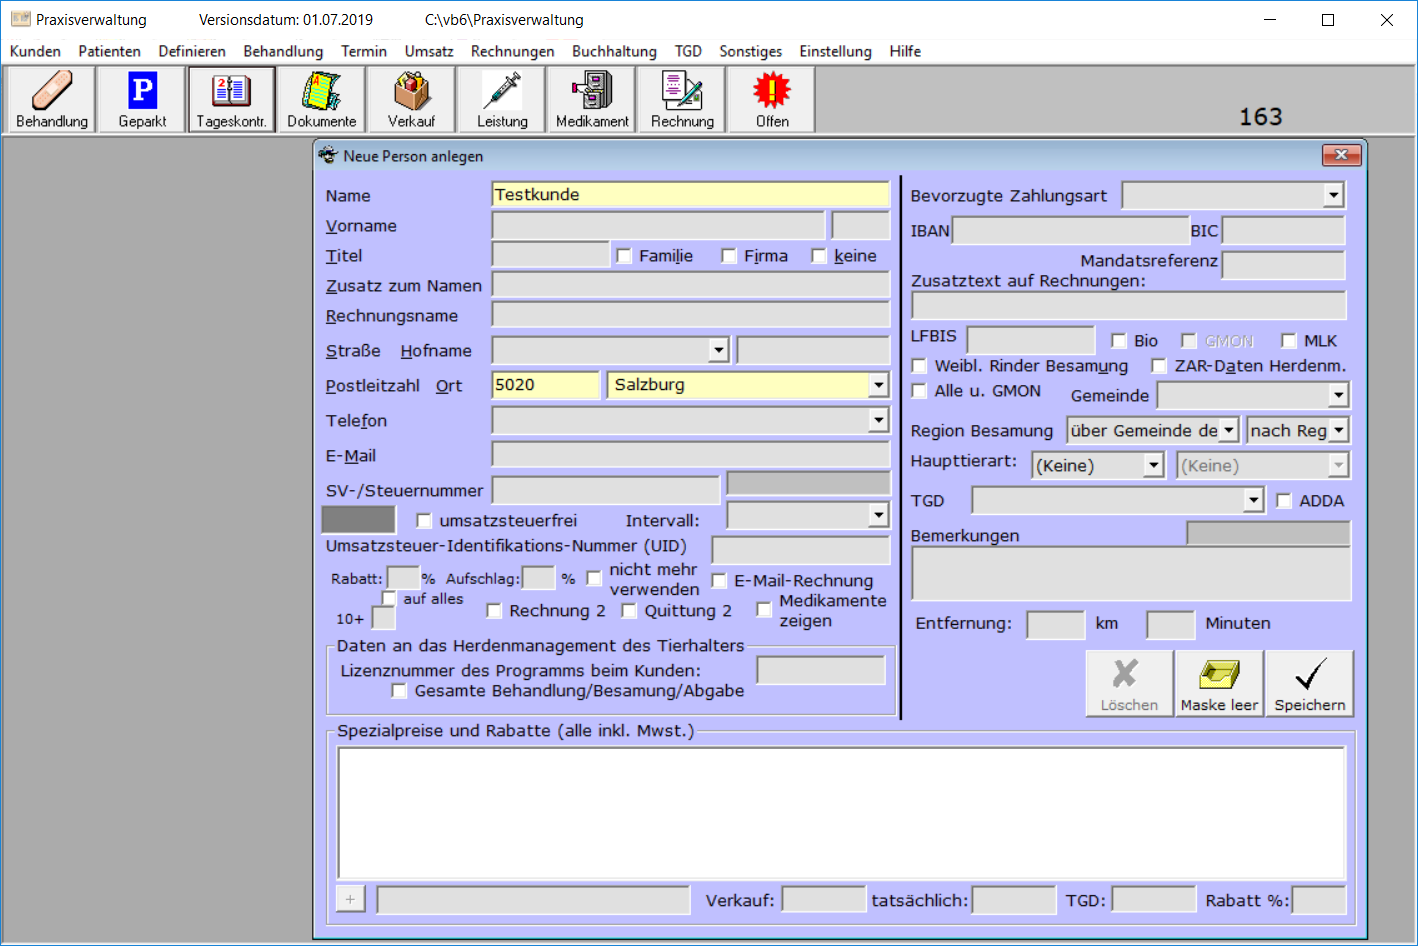The height and width of the screenshot is (946, 1418).
Task: Tick the keine checkbox
Action: [819, 256]
